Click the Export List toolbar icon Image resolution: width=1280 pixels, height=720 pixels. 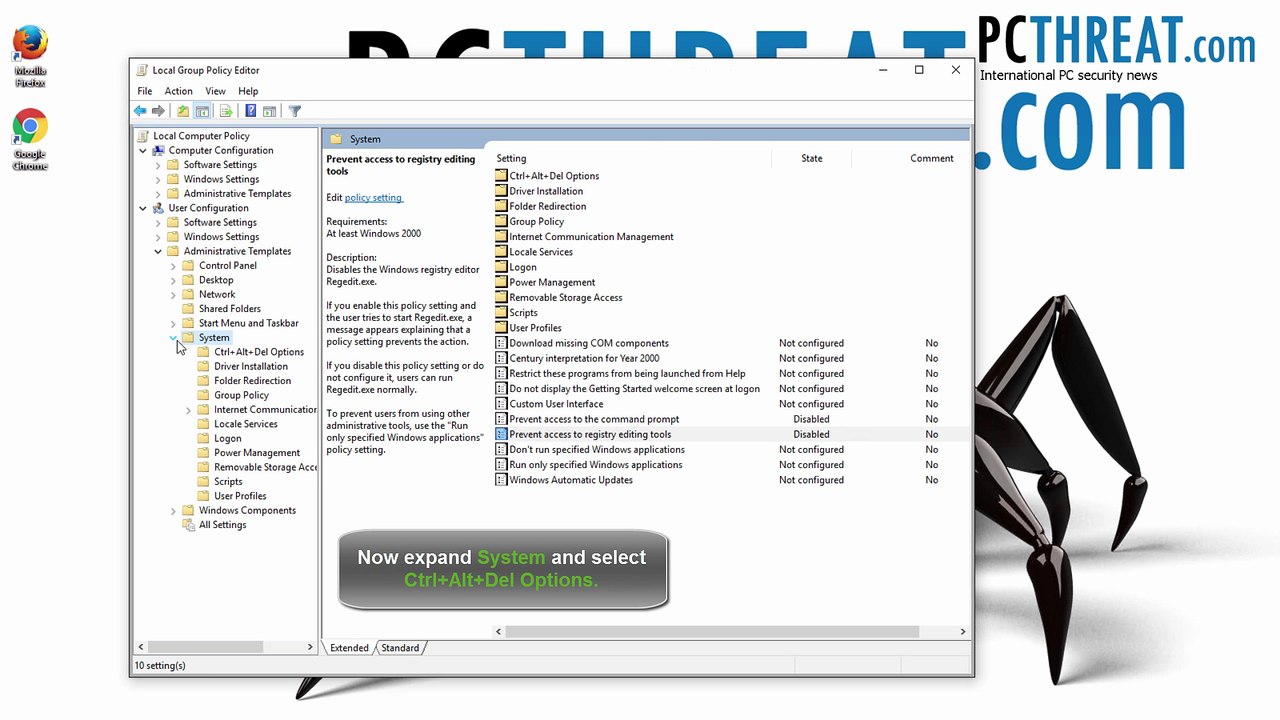pyautogui.click(x=226, y=111)
